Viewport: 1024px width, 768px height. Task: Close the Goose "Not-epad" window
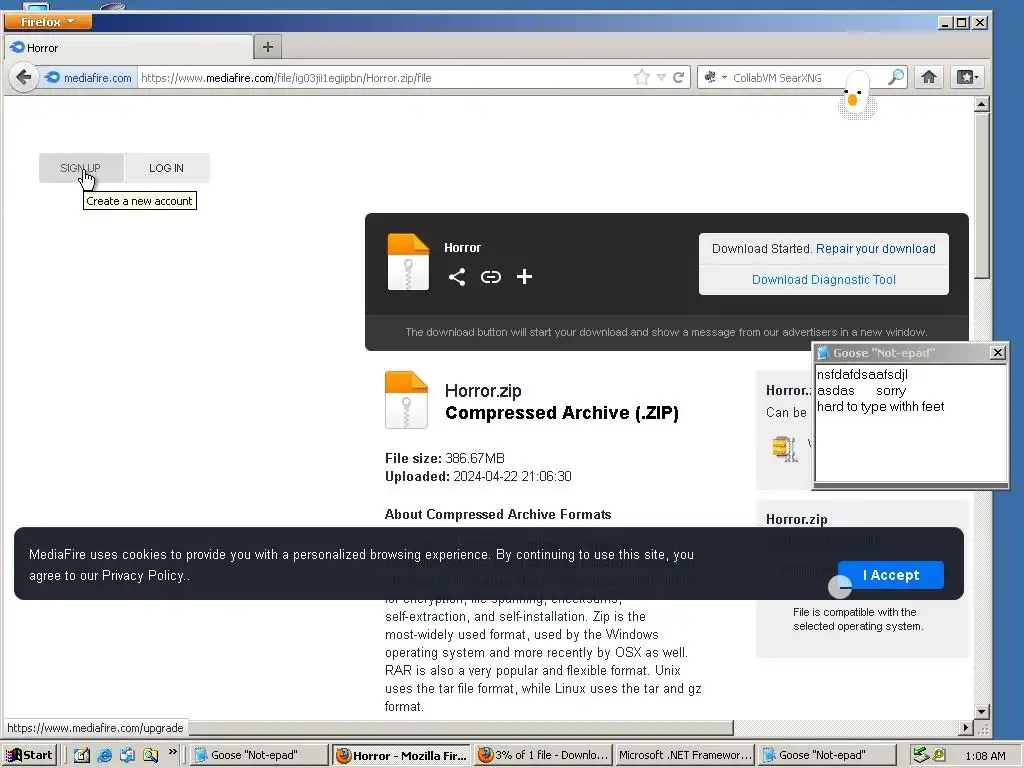997,353
